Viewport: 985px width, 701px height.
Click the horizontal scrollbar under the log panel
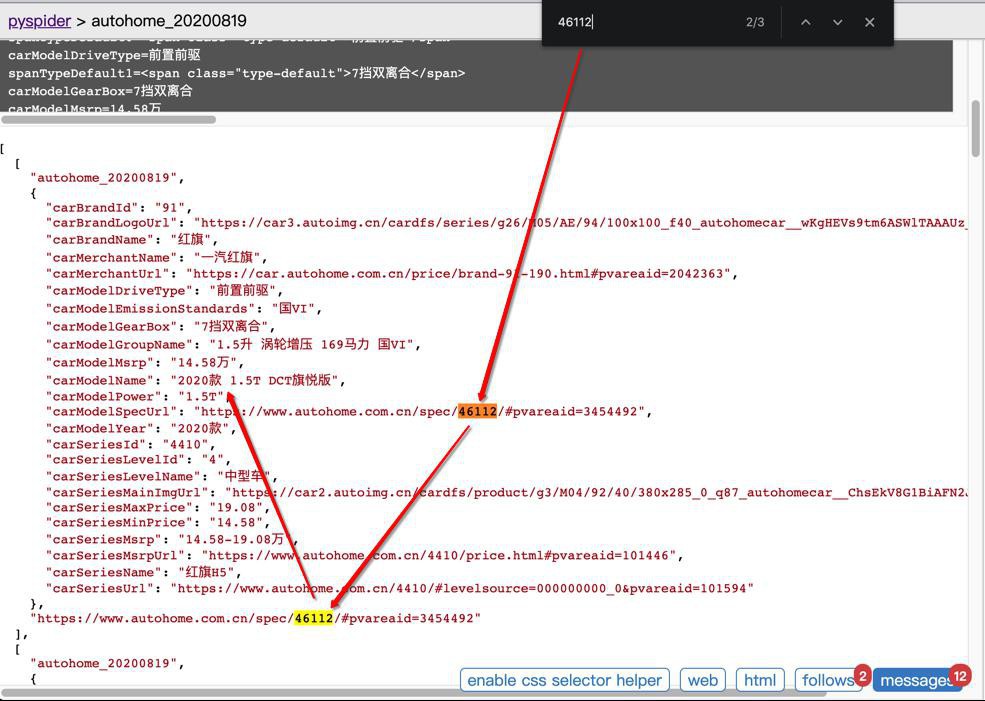pos(109,119)
